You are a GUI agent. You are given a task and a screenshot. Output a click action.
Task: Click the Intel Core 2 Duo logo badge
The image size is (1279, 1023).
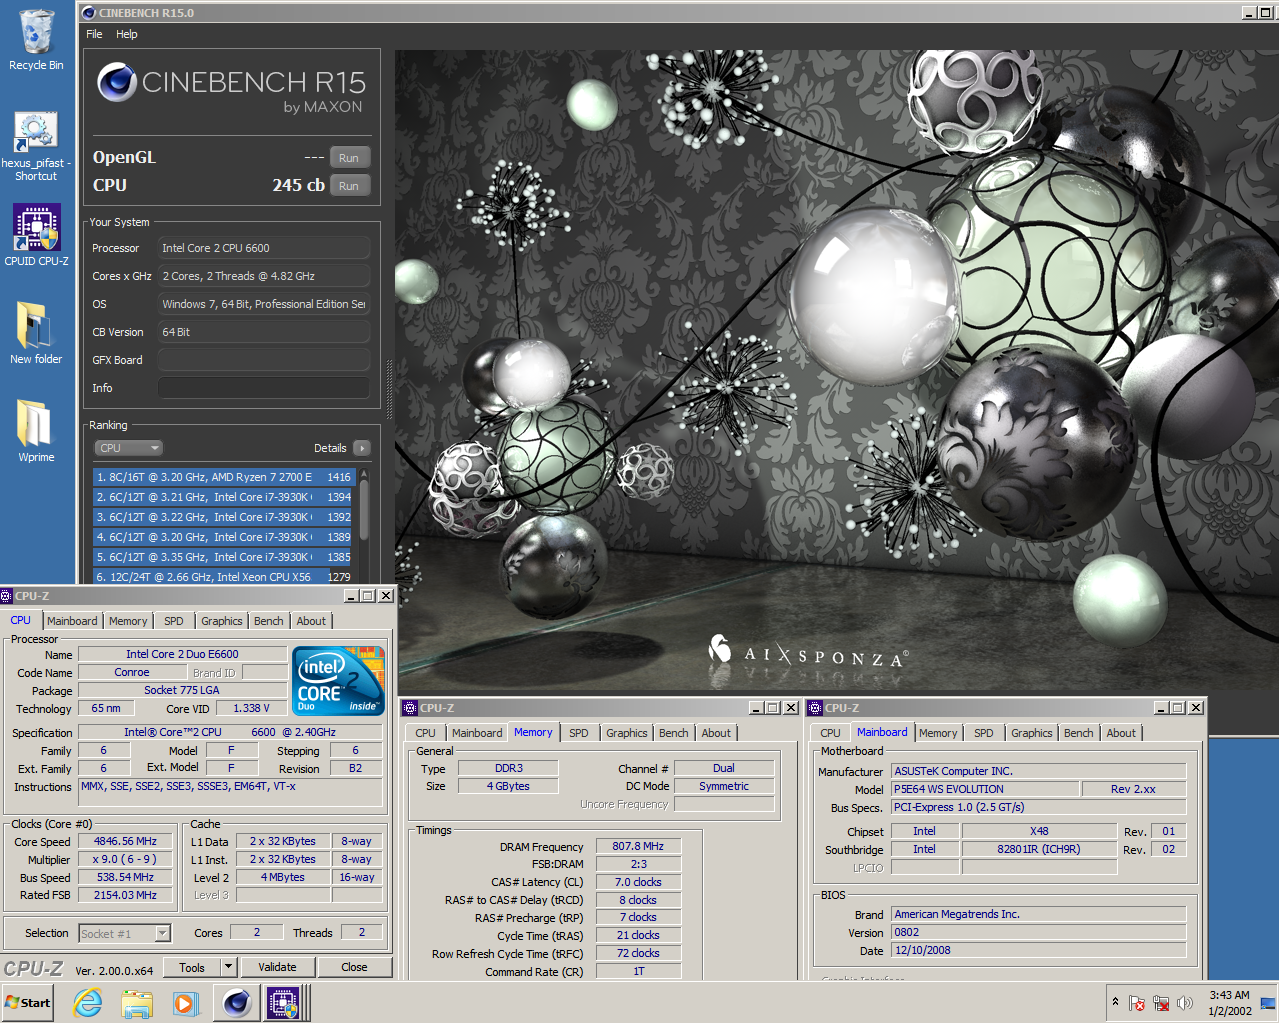(x=339, y=680)
